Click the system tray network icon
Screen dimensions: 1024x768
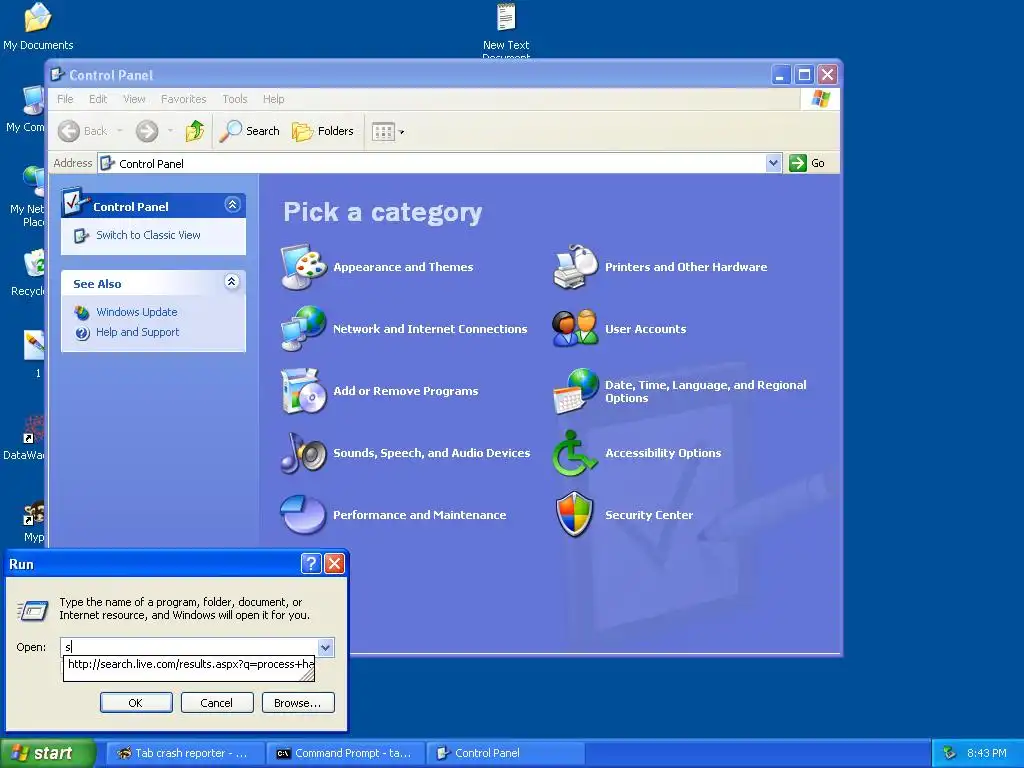point(950,753)
